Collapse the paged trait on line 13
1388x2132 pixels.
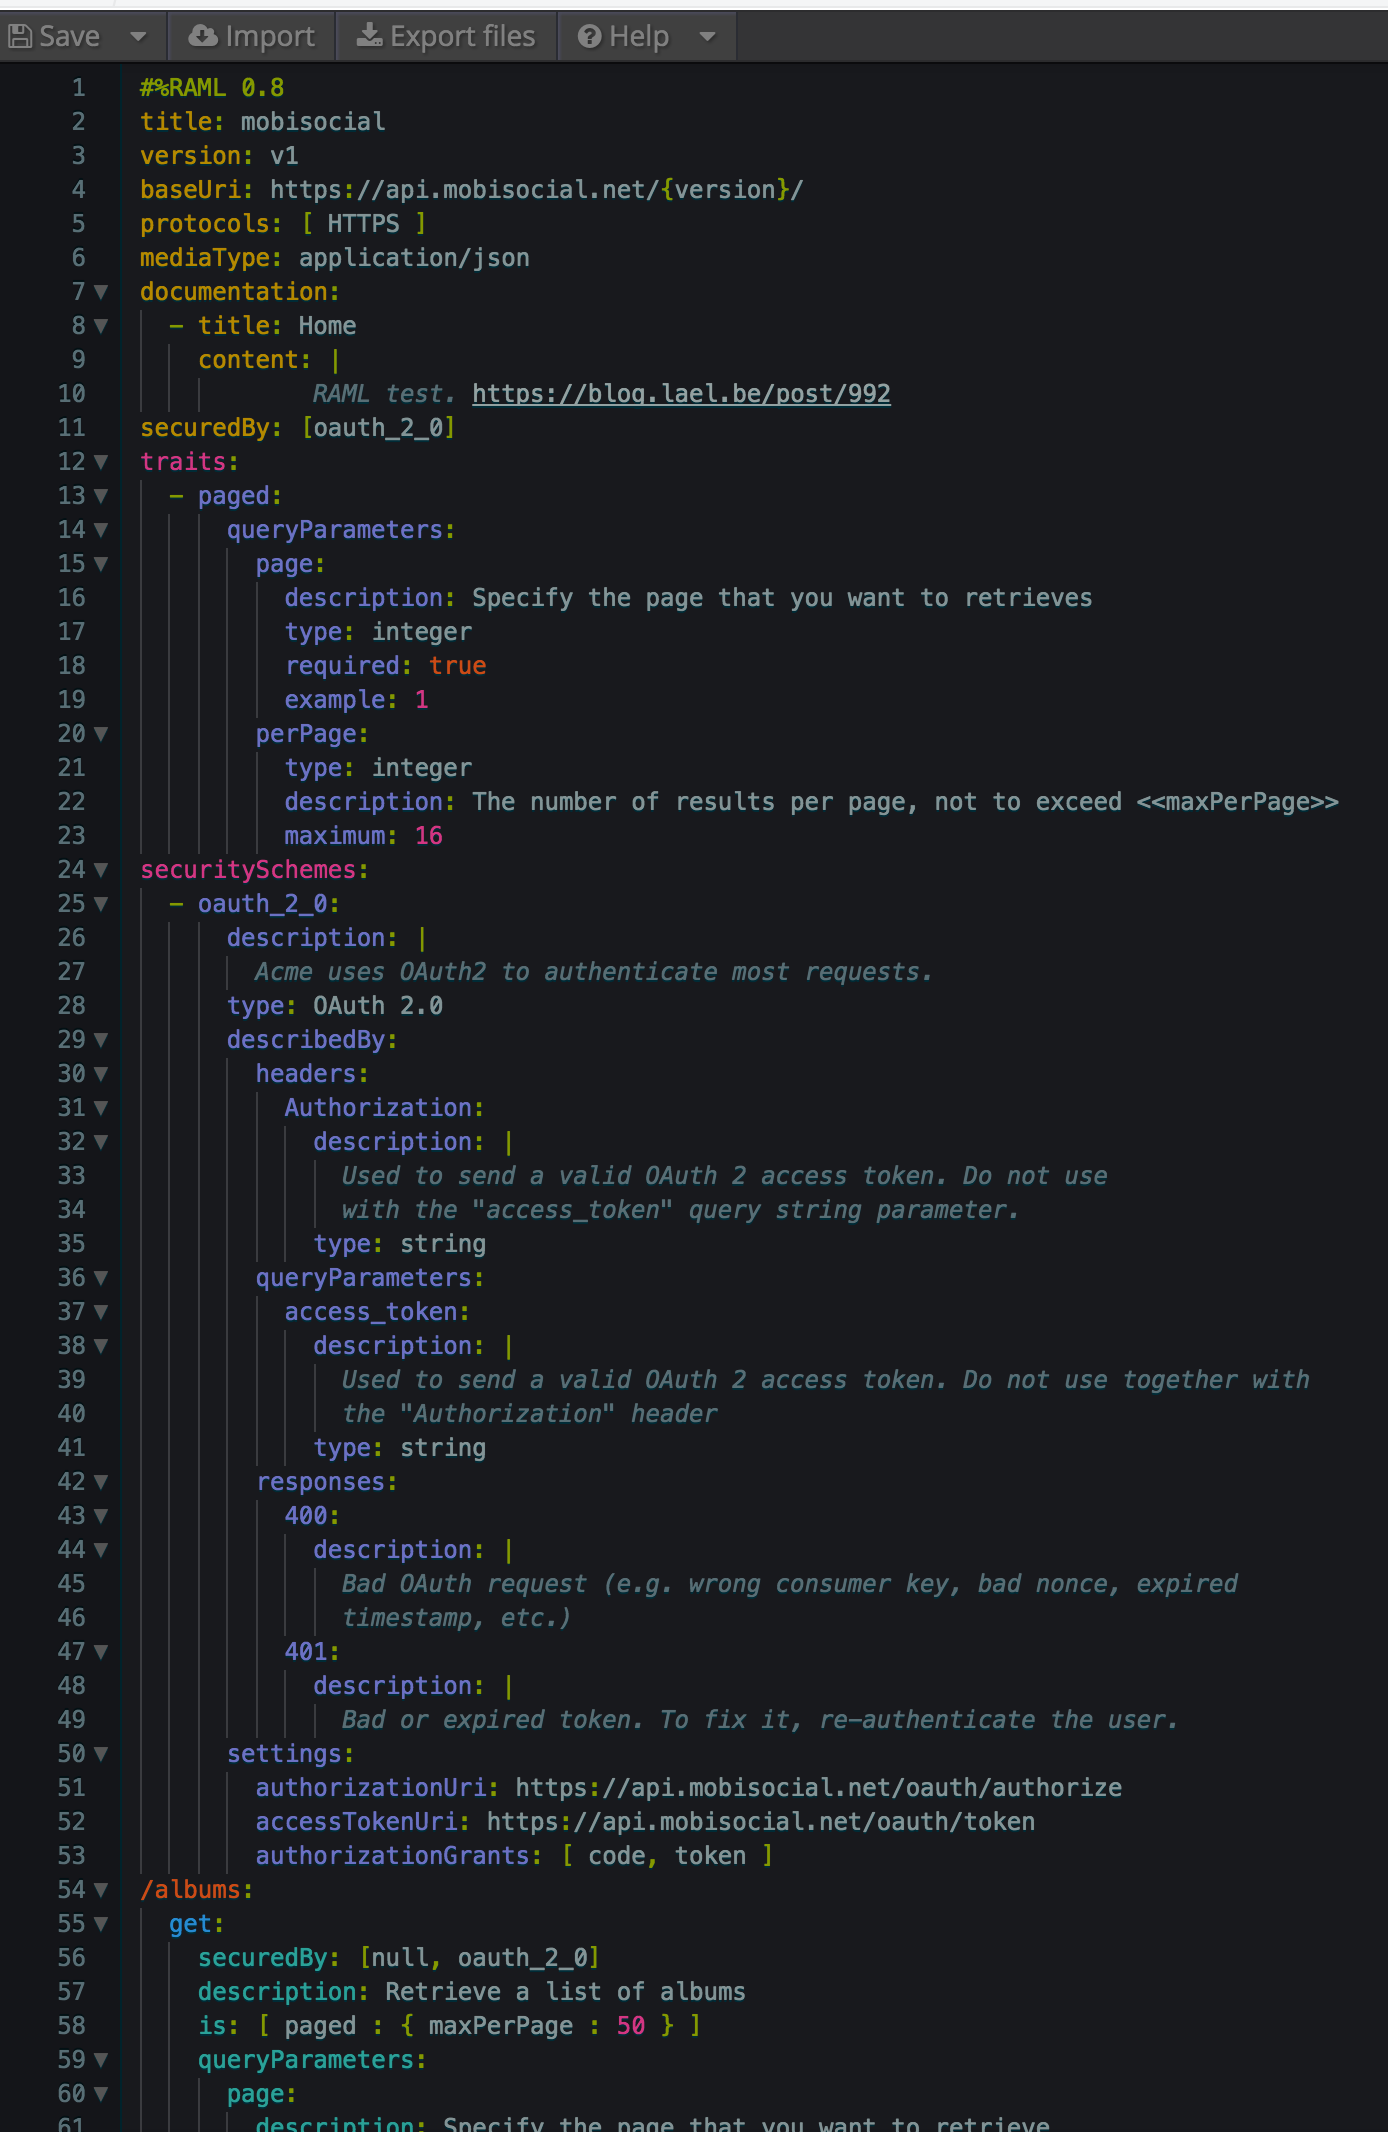coord(100,496)
